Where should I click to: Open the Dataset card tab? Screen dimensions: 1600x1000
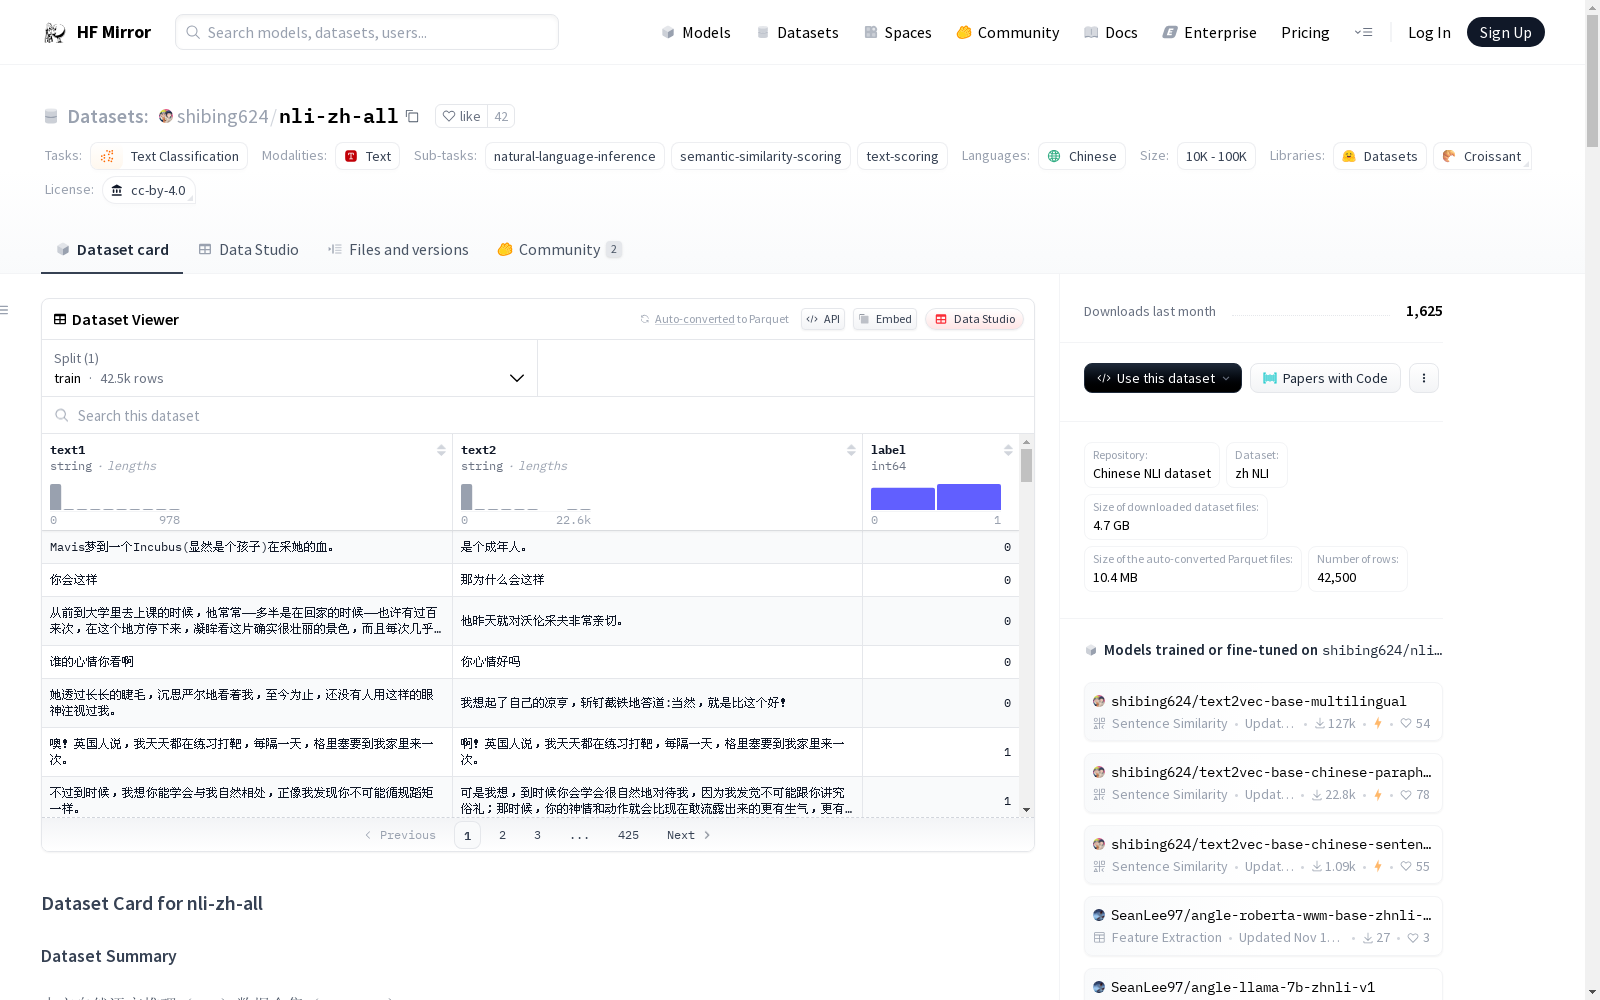(x=112, y=250)
